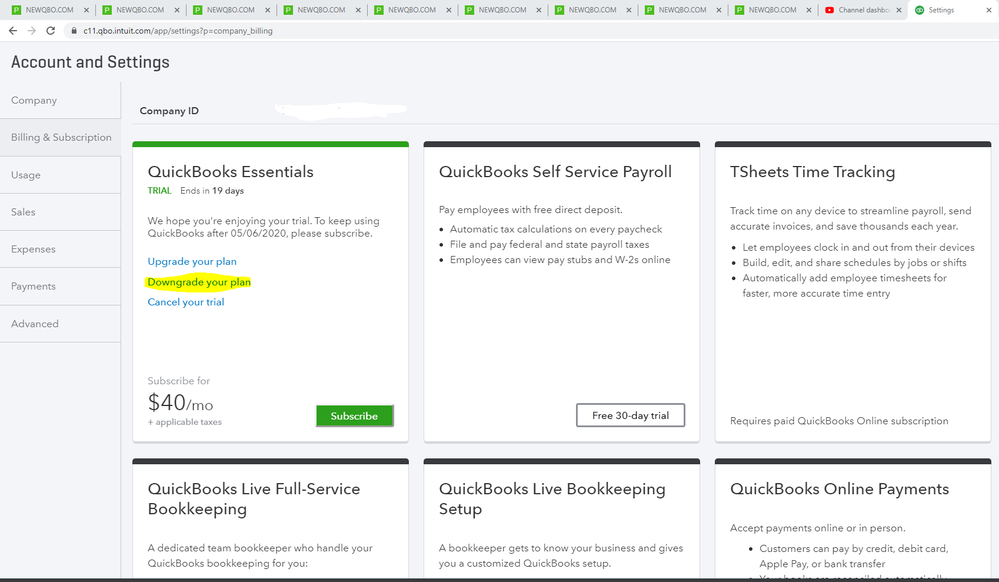Image resolution: width=999 pixels, height=582 pixels.
Task: Click the '+ applicable taxes' note
Action: tap(185, 422)
